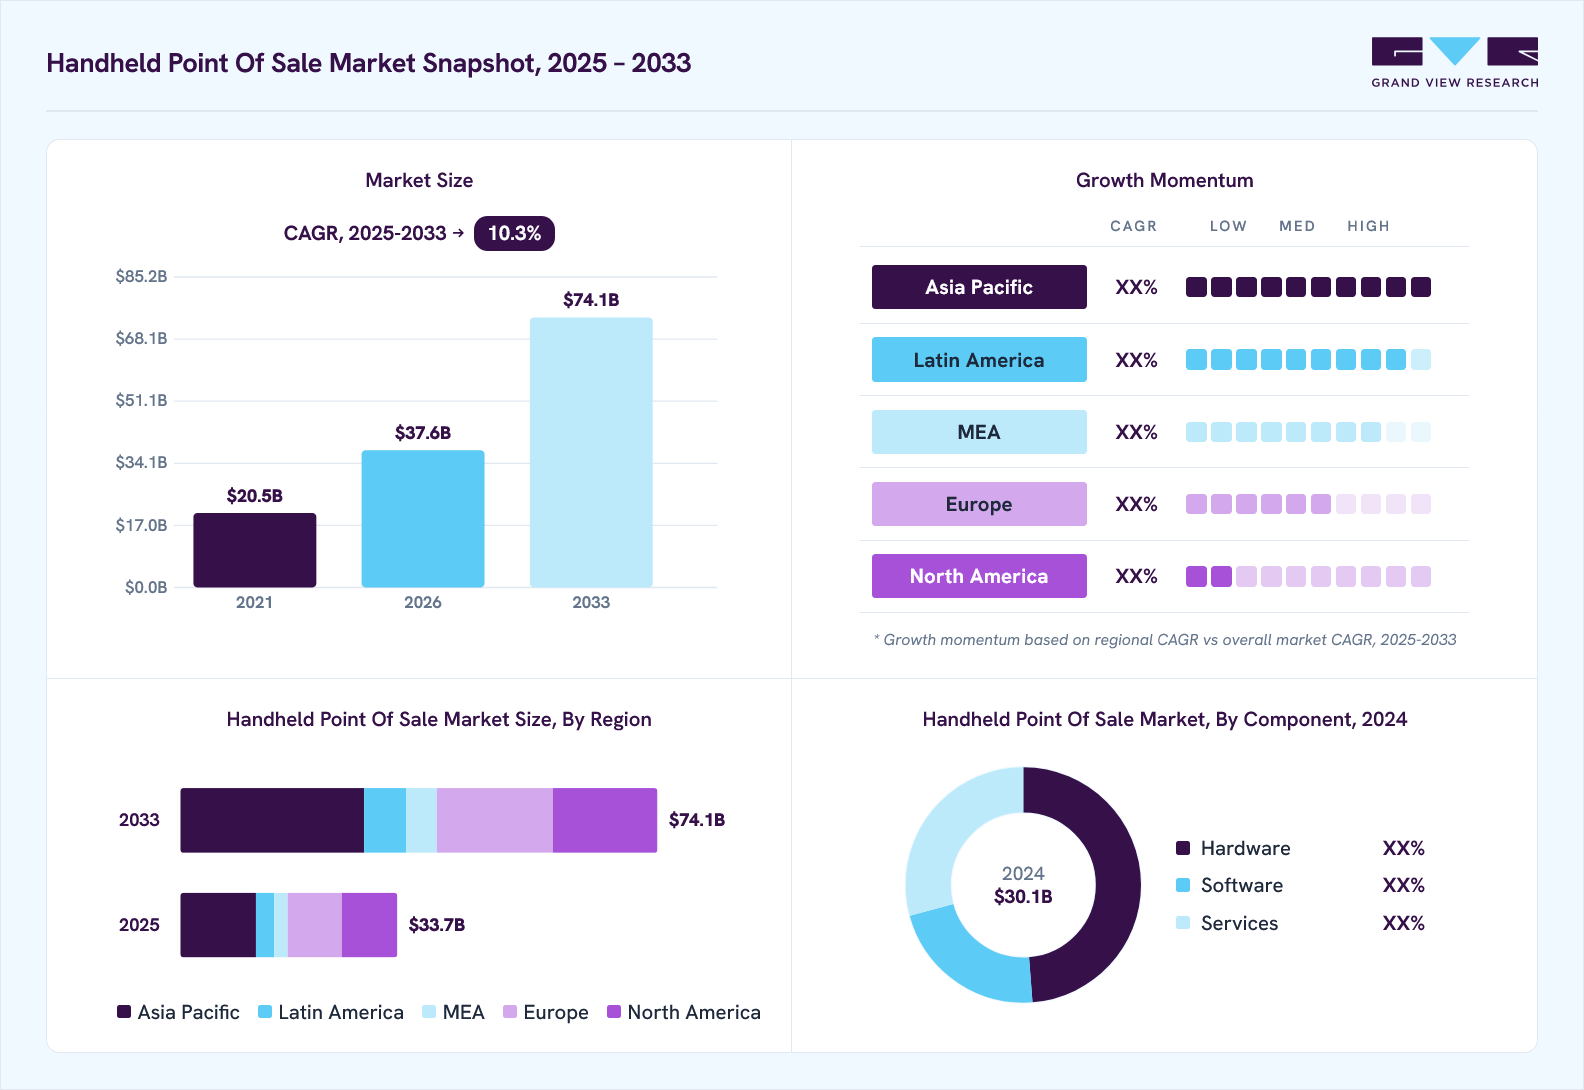Click the North America segment of the 2025 stacked bar
The width and height of the screenshot is (1584, 1090).
[x=369, y=925]
